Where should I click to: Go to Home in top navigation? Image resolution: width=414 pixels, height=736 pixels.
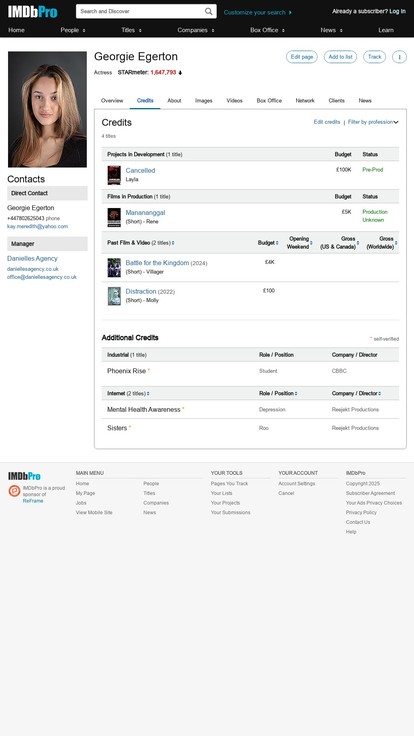[16, 30]
